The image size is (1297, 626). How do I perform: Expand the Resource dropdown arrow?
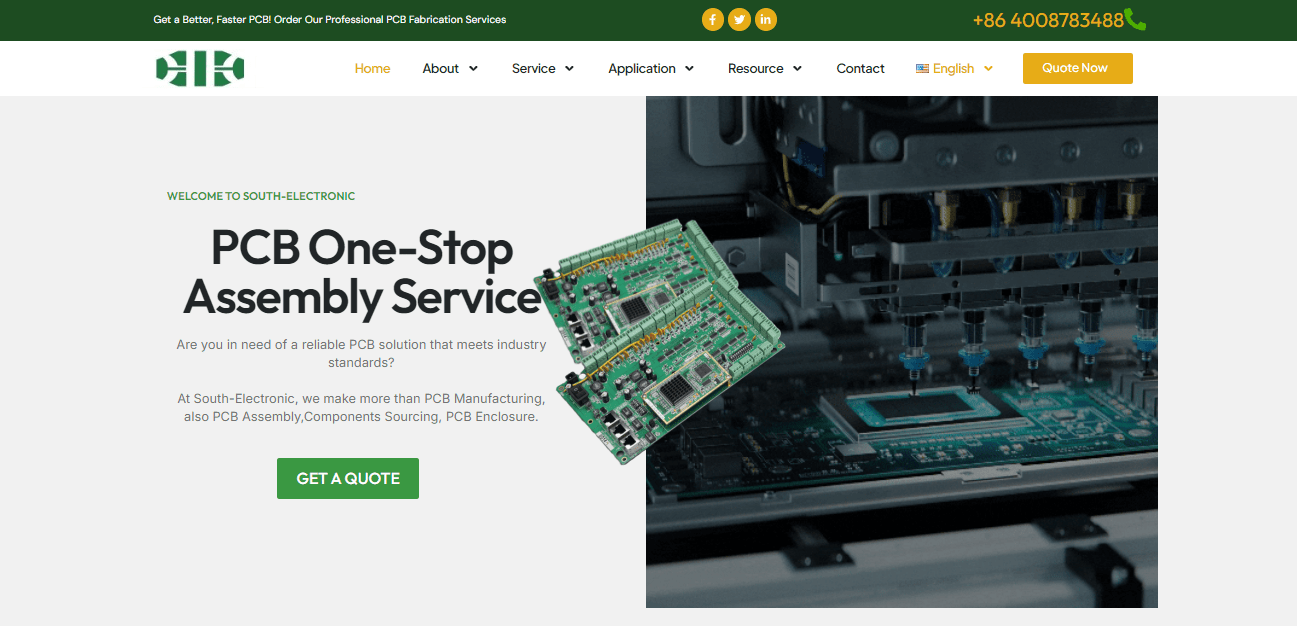tap(798, 69)
